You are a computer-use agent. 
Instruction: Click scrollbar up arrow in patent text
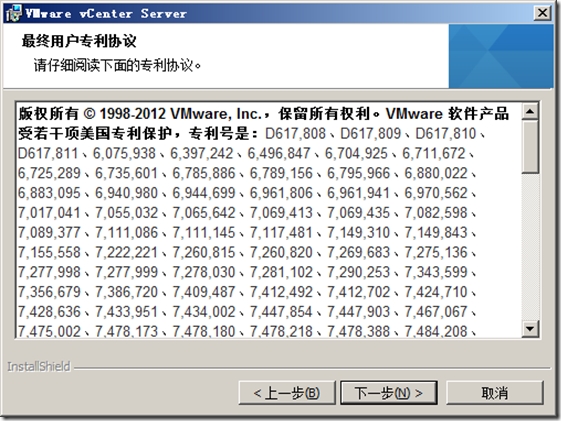pyautogui.click(x=530, y=112)
